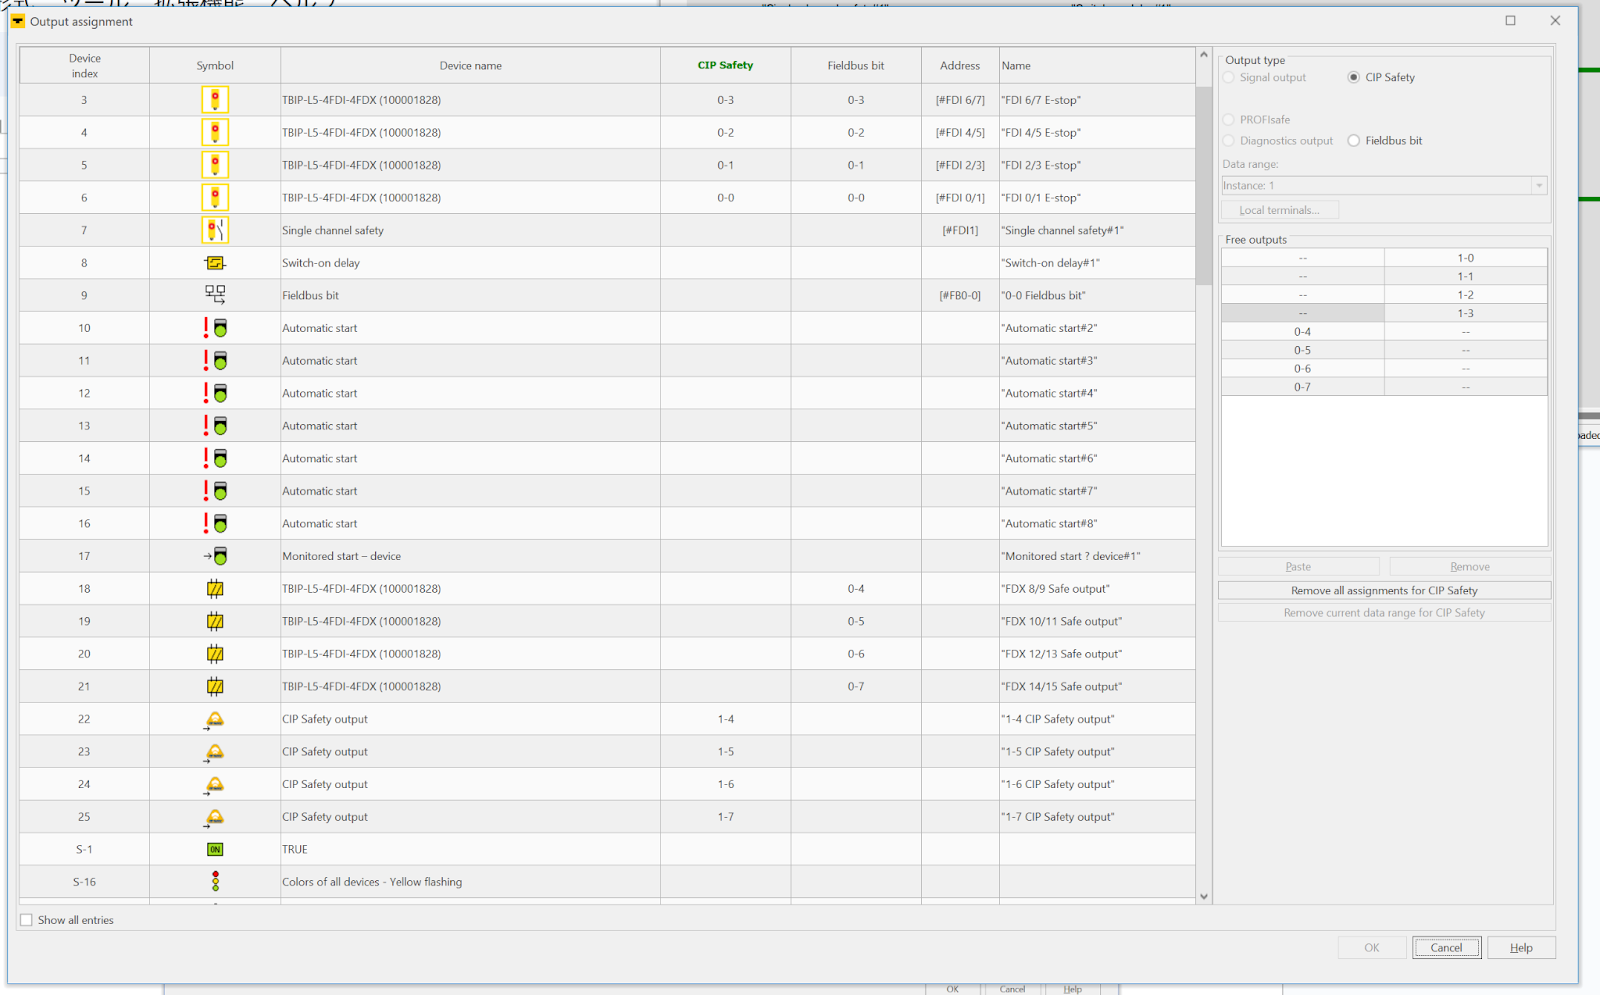Screen dimensions: 1600x995
Task: Select free output 1-1
Action: 1465,276
